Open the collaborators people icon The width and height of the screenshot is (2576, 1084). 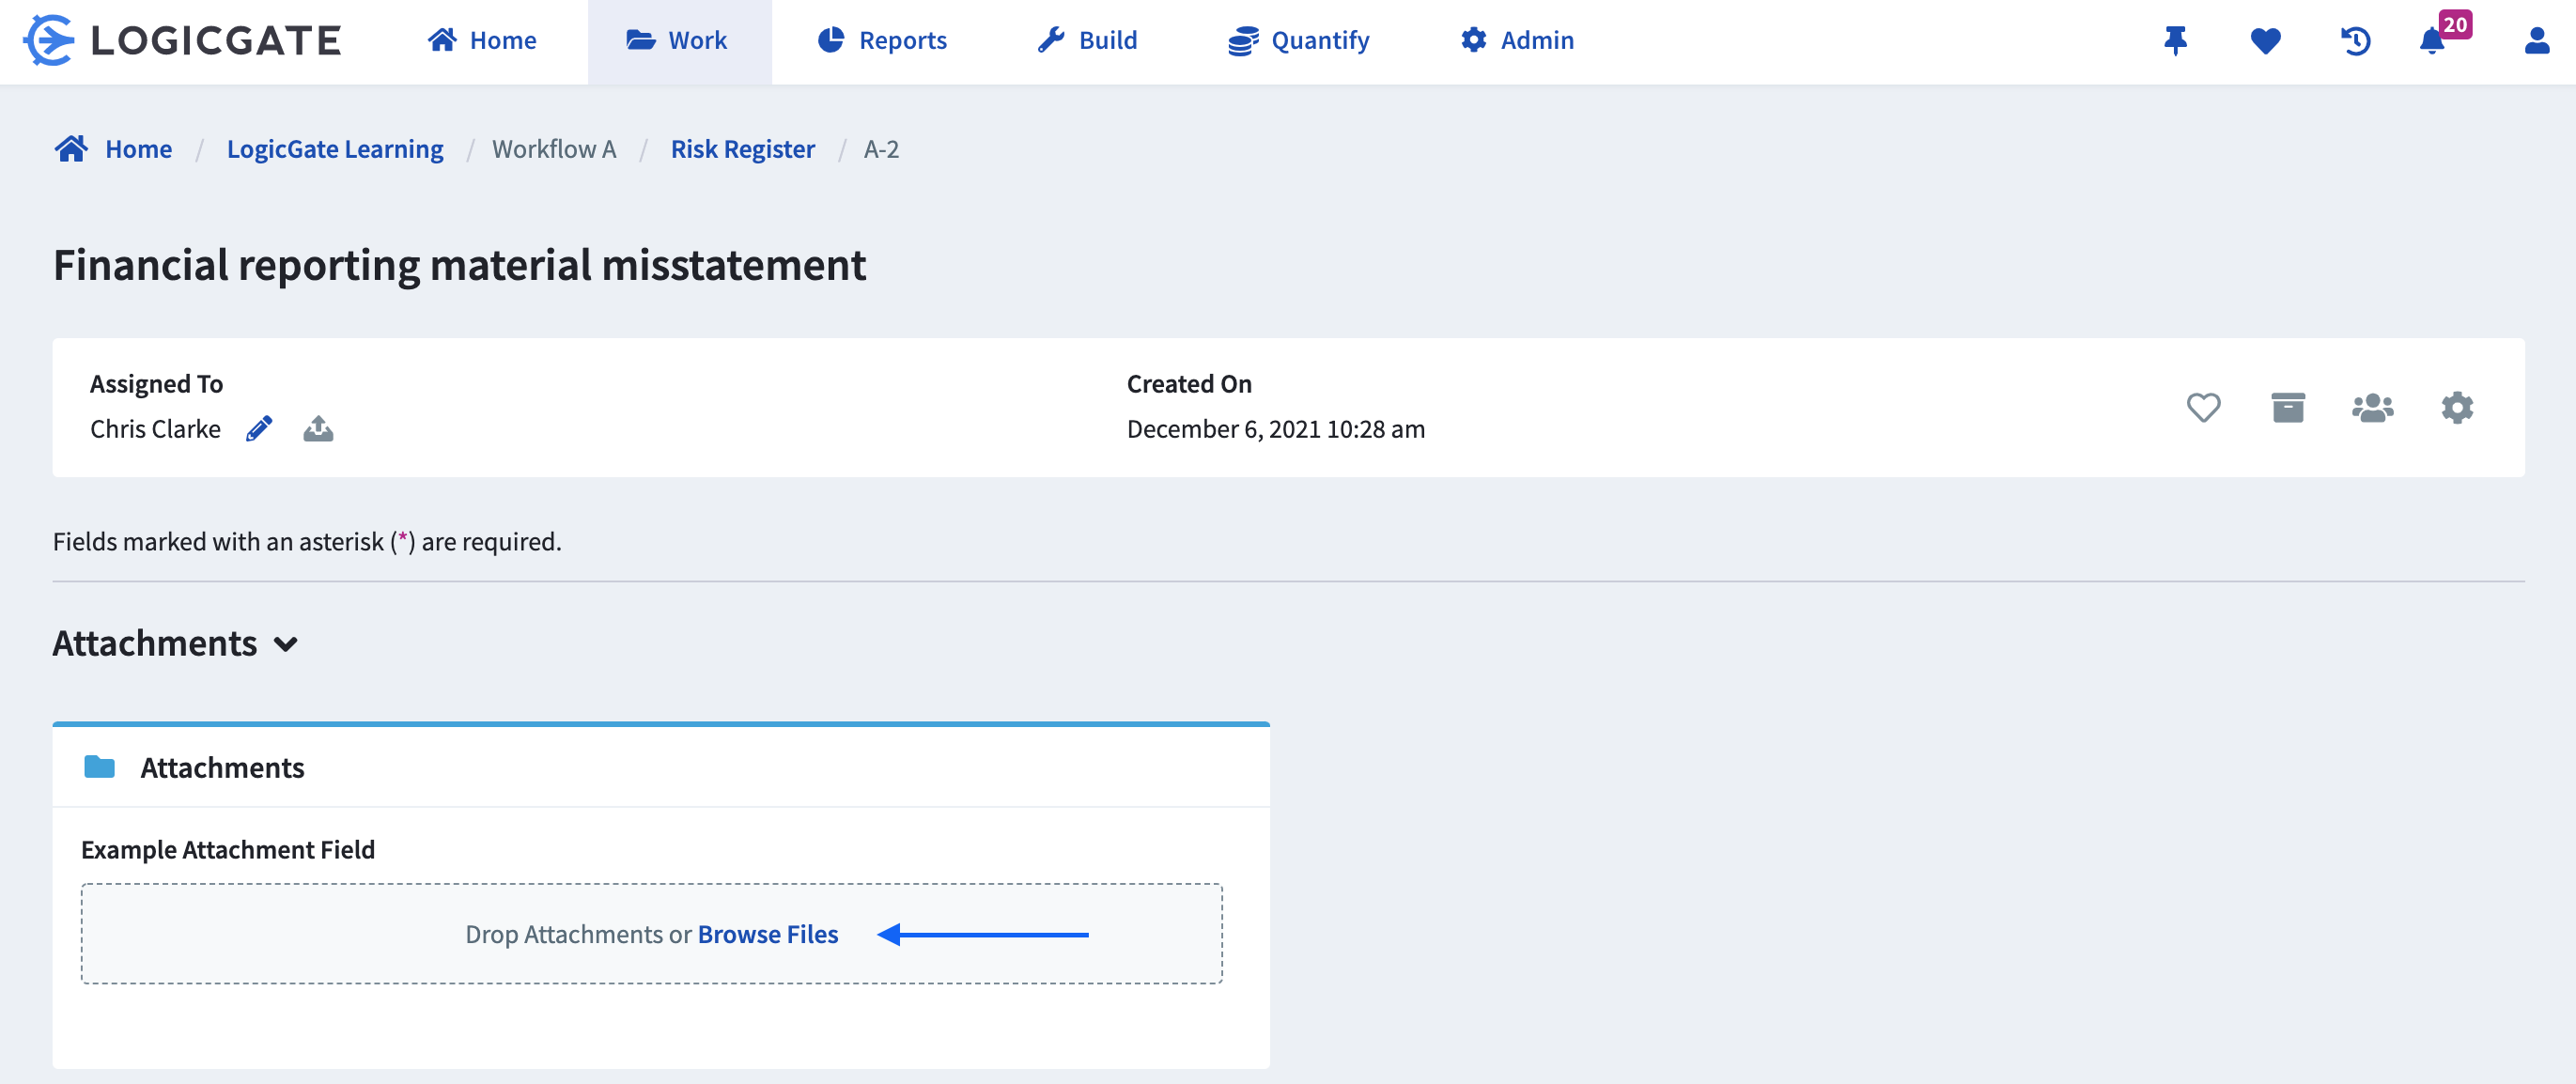click(2372, 408)
